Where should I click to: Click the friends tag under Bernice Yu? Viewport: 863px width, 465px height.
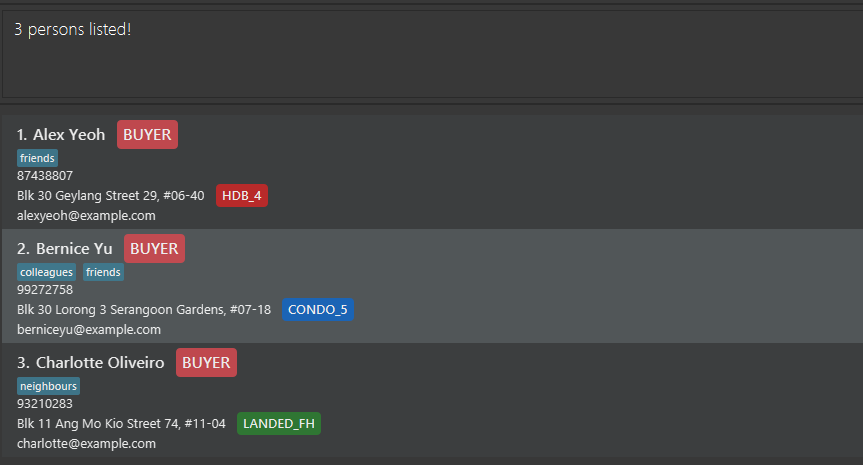[x=103, y=272]
